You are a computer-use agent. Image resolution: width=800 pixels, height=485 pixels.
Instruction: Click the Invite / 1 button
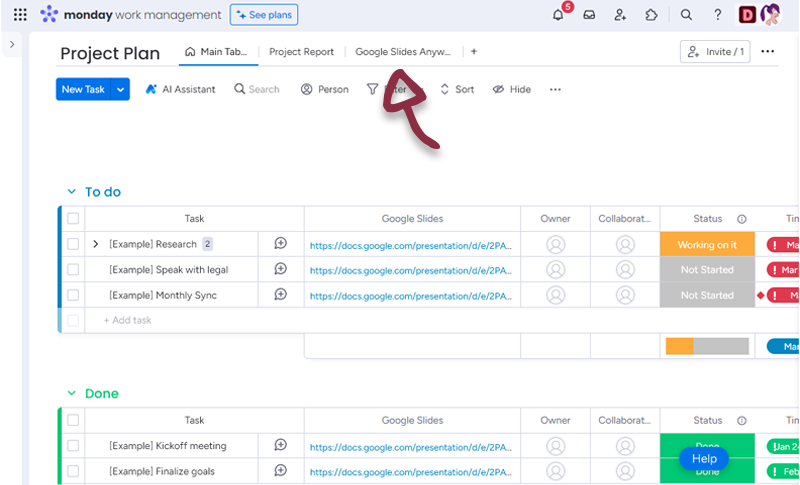pos(715,52)
